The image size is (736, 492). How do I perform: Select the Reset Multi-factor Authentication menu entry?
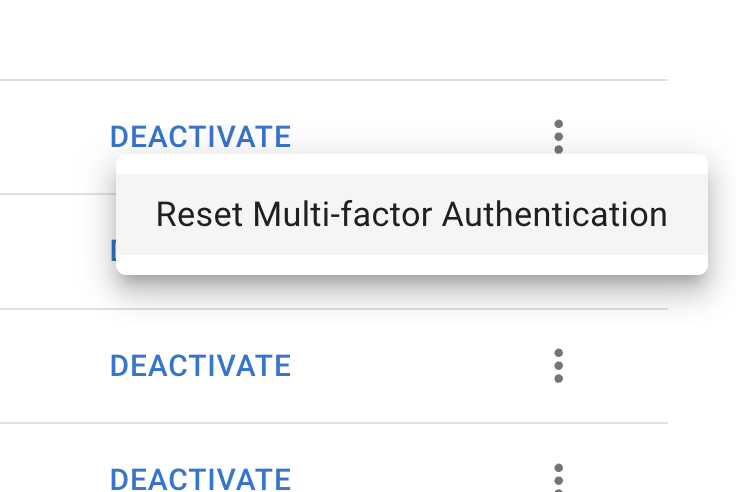[412, 215]
